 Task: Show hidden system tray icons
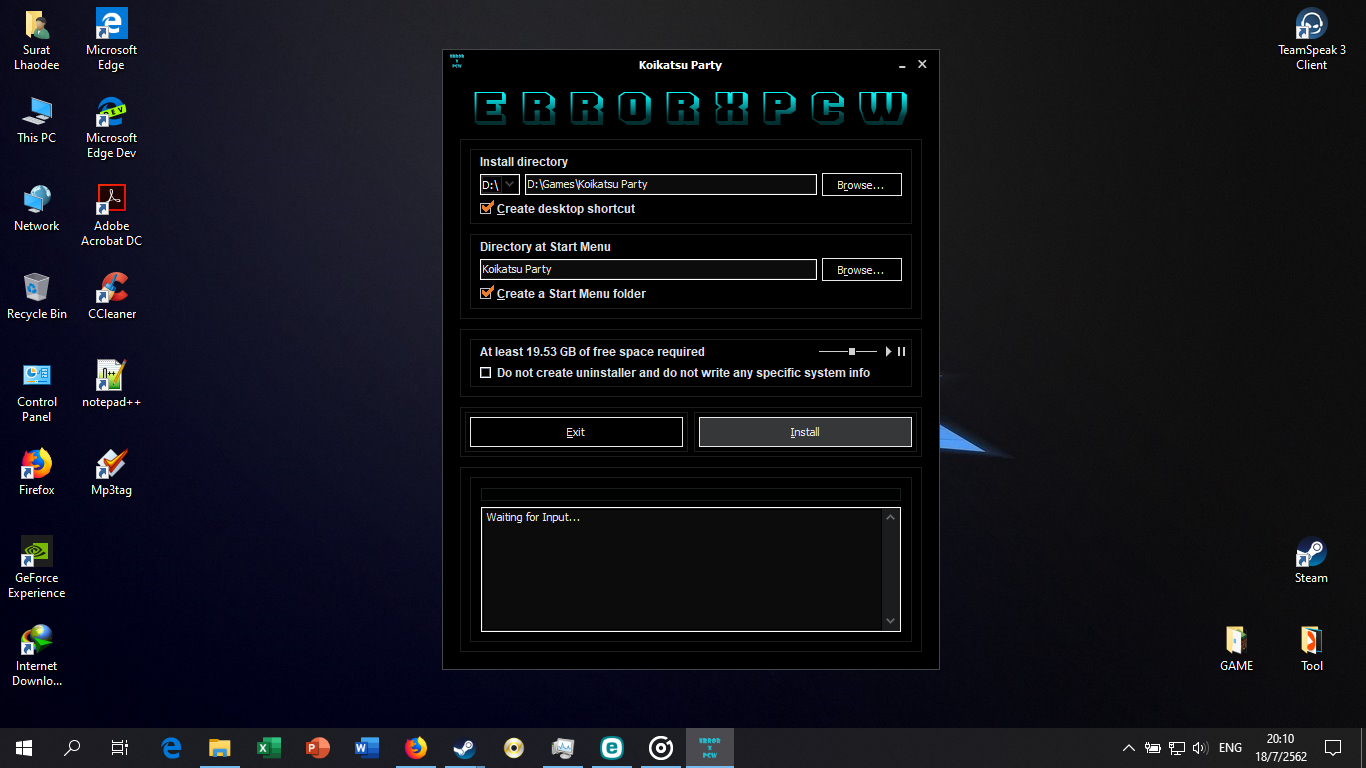coord(1128,748)
